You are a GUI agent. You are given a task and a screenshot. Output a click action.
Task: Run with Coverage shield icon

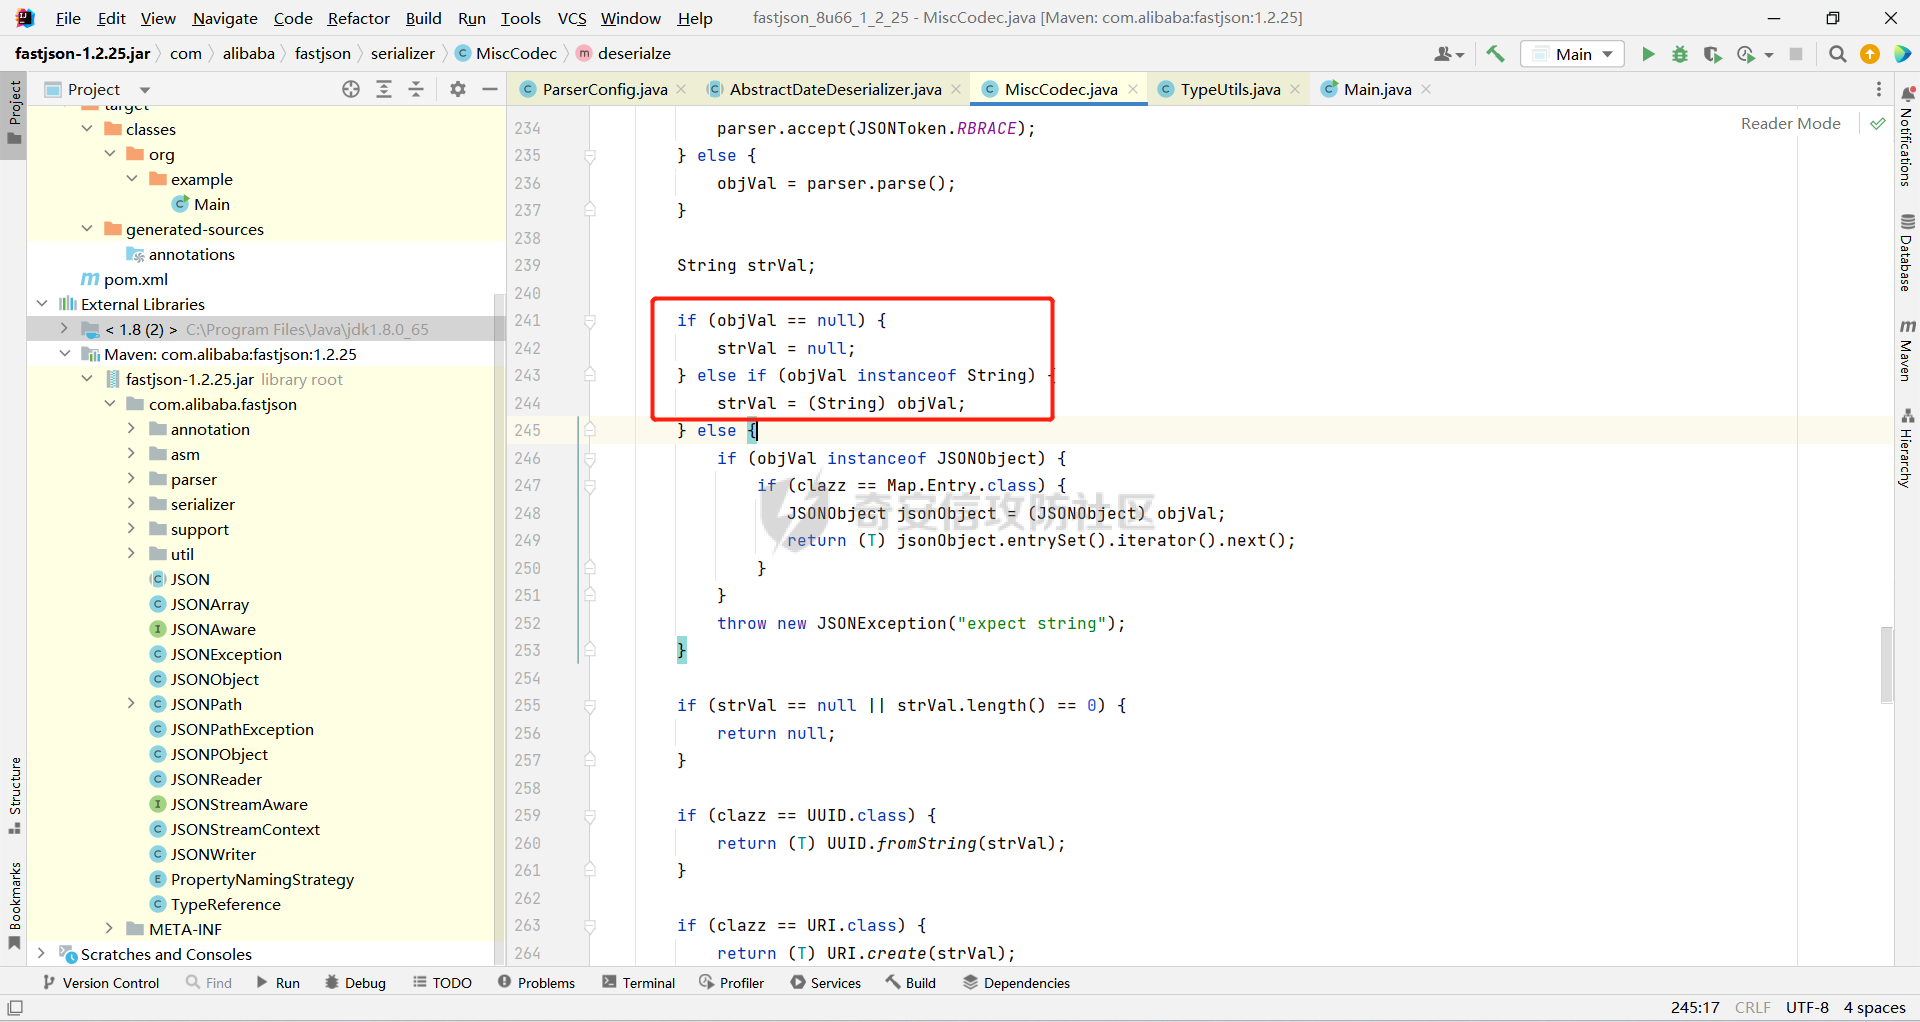pos(1712,54)
